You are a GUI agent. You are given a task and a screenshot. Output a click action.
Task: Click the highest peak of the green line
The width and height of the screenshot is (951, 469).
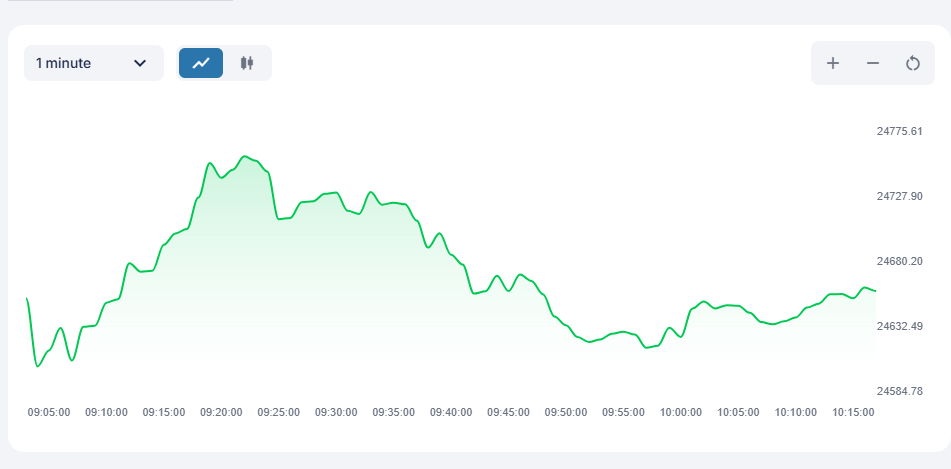pos(245,156)
